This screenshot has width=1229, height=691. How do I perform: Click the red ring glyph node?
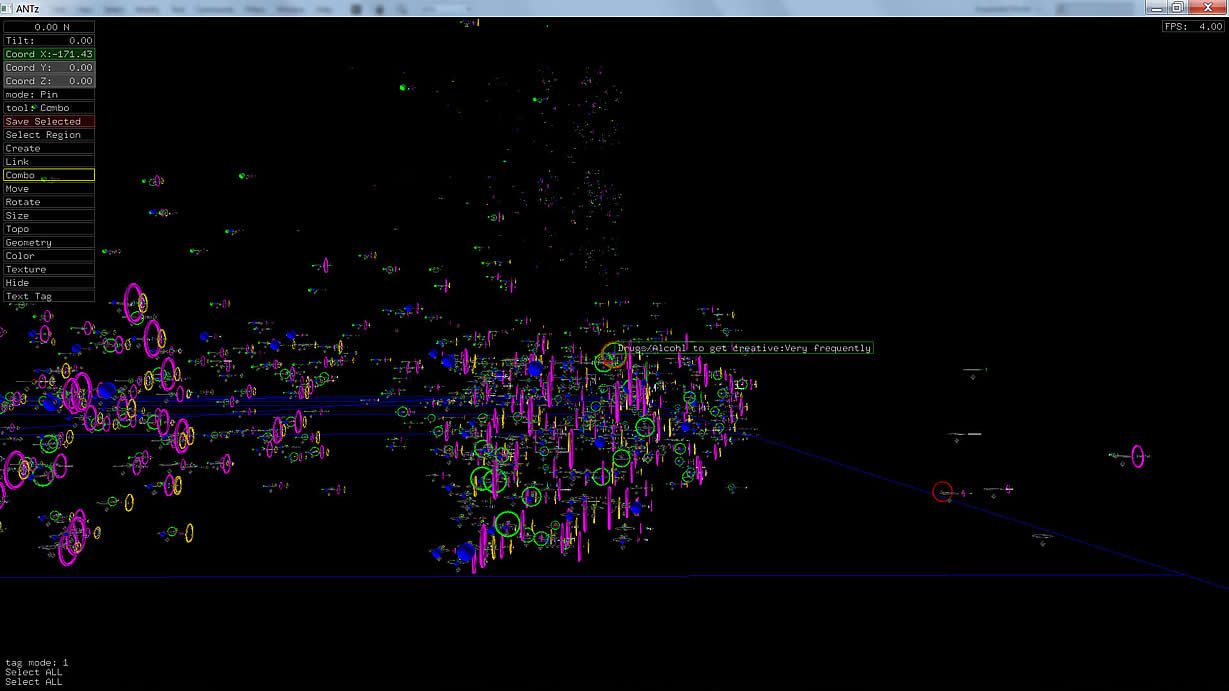click(942, 491)
